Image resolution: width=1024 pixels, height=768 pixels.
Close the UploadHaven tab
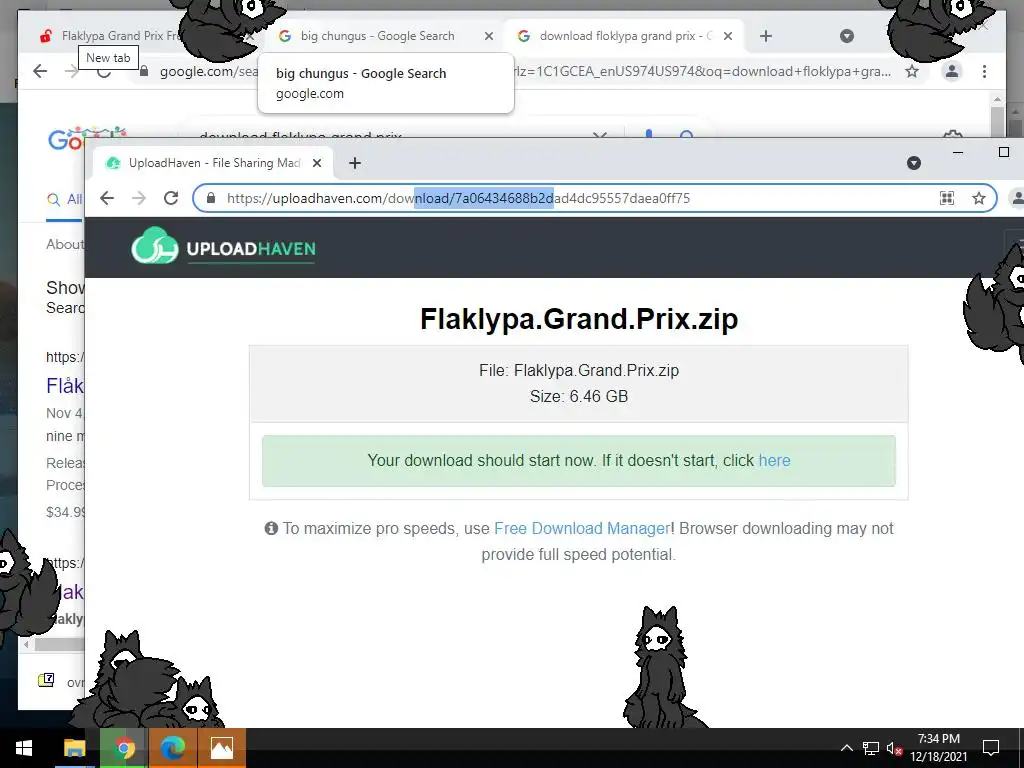(x=317, y=163)
